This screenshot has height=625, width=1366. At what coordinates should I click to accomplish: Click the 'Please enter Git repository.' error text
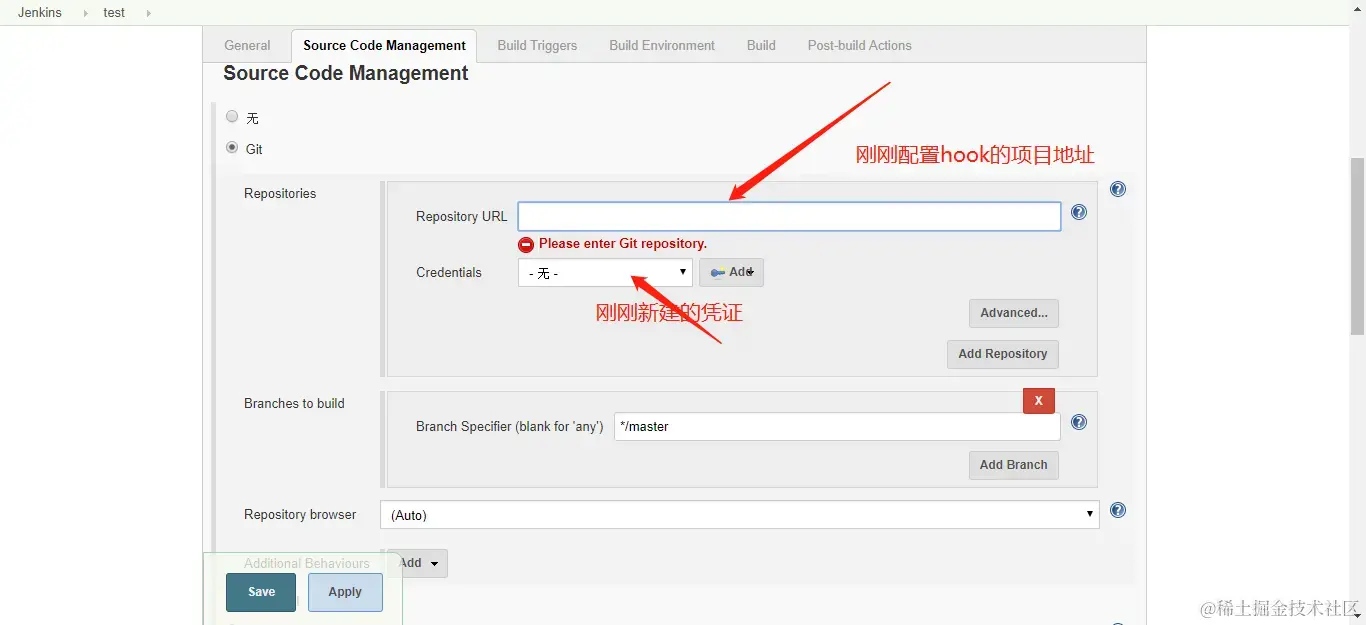[622, 243]
